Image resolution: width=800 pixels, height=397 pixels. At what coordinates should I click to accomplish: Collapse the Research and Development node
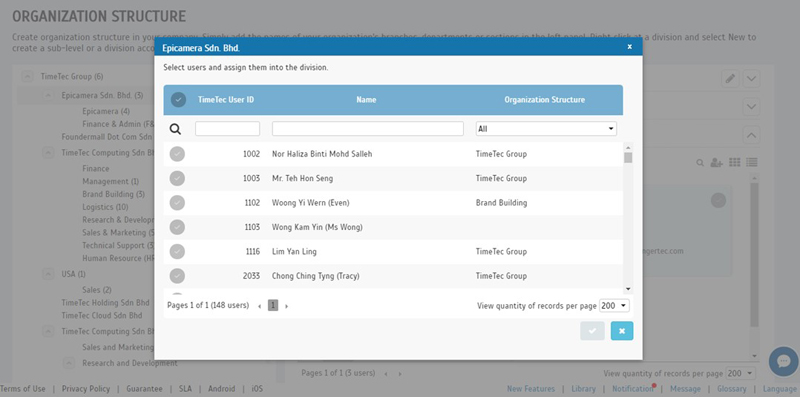pyautogui.click(x=69, y=363)
